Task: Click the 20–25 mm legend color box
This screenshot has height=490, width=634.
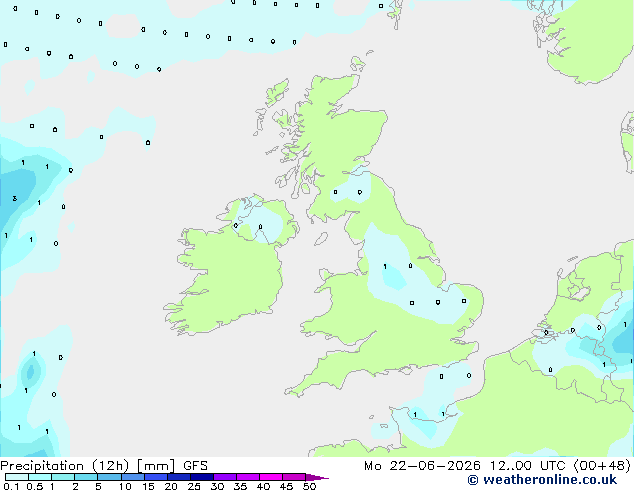Action: click(x=179, y=477)
